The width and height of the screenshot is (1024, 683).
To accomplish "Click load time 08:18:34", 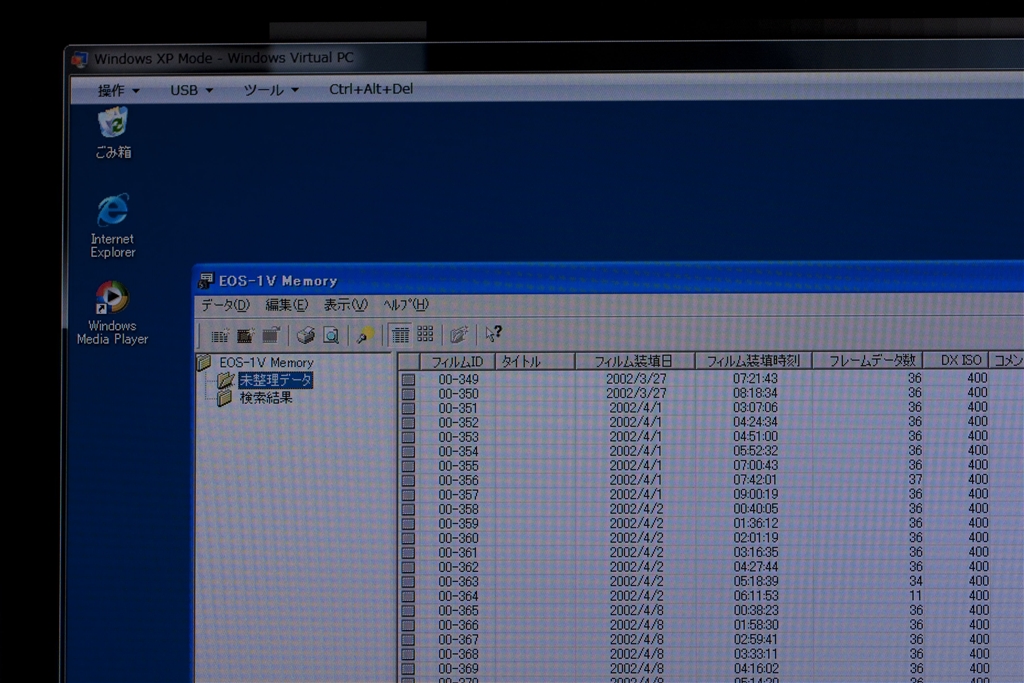I will tap(755, 393).
